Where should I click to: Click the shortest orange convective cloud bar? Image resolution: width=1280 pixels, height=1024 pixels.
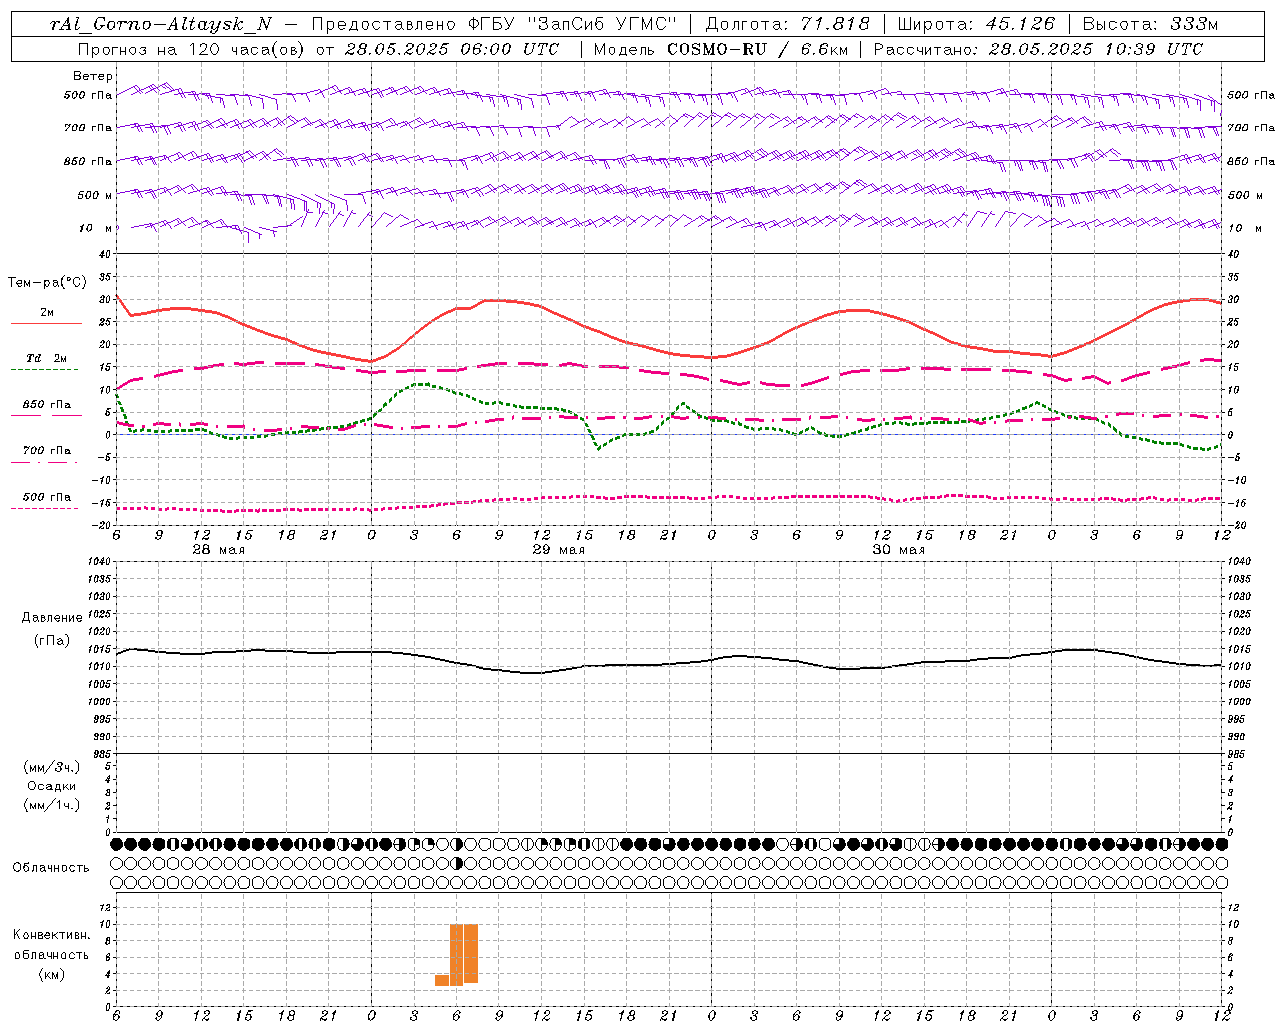pyautogui.click(x=442, y=980)
